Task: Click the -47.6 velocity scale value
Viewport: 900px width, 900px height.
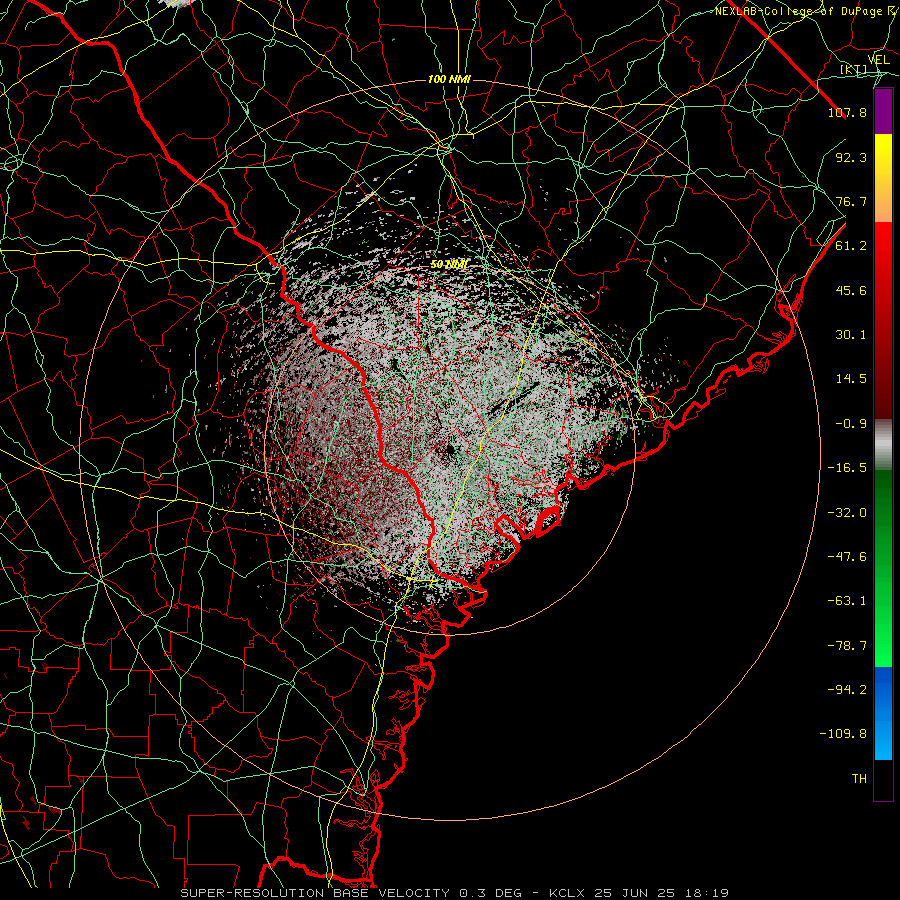Action: pos(847,557)
